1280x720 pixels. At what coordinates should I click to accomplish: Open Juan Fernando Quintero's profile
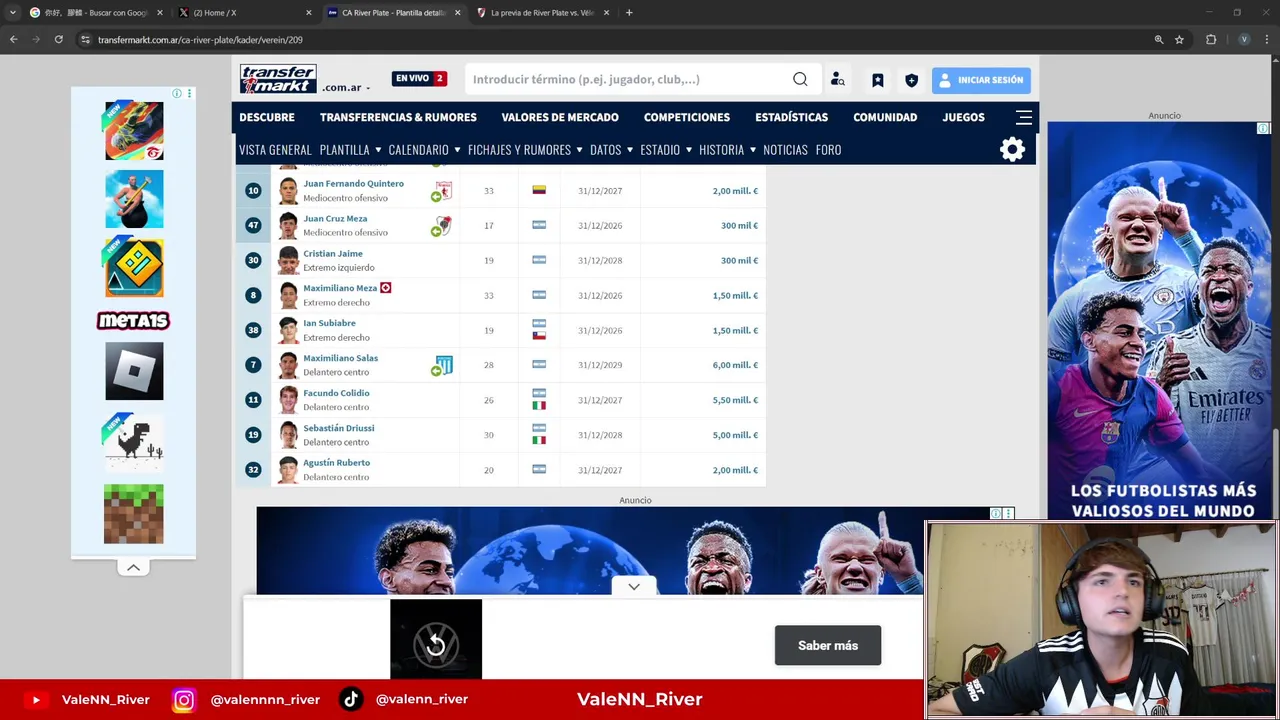(353, 184)
